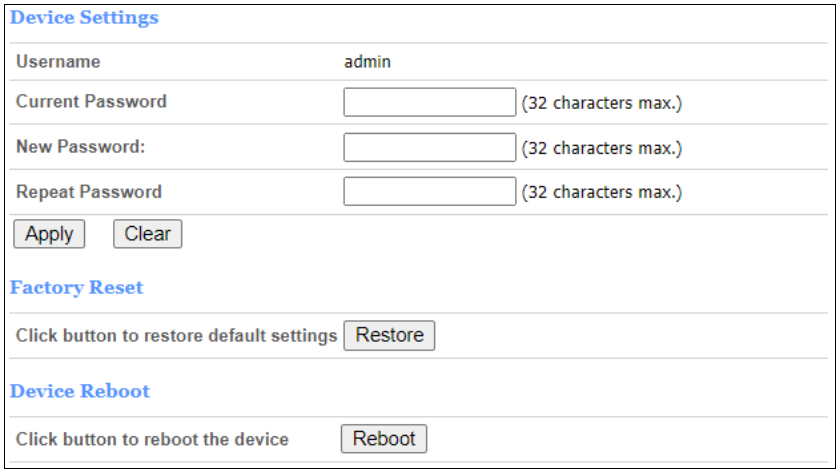The image size is (839, 471).
Task: Reboot the device
Action: 384,439
